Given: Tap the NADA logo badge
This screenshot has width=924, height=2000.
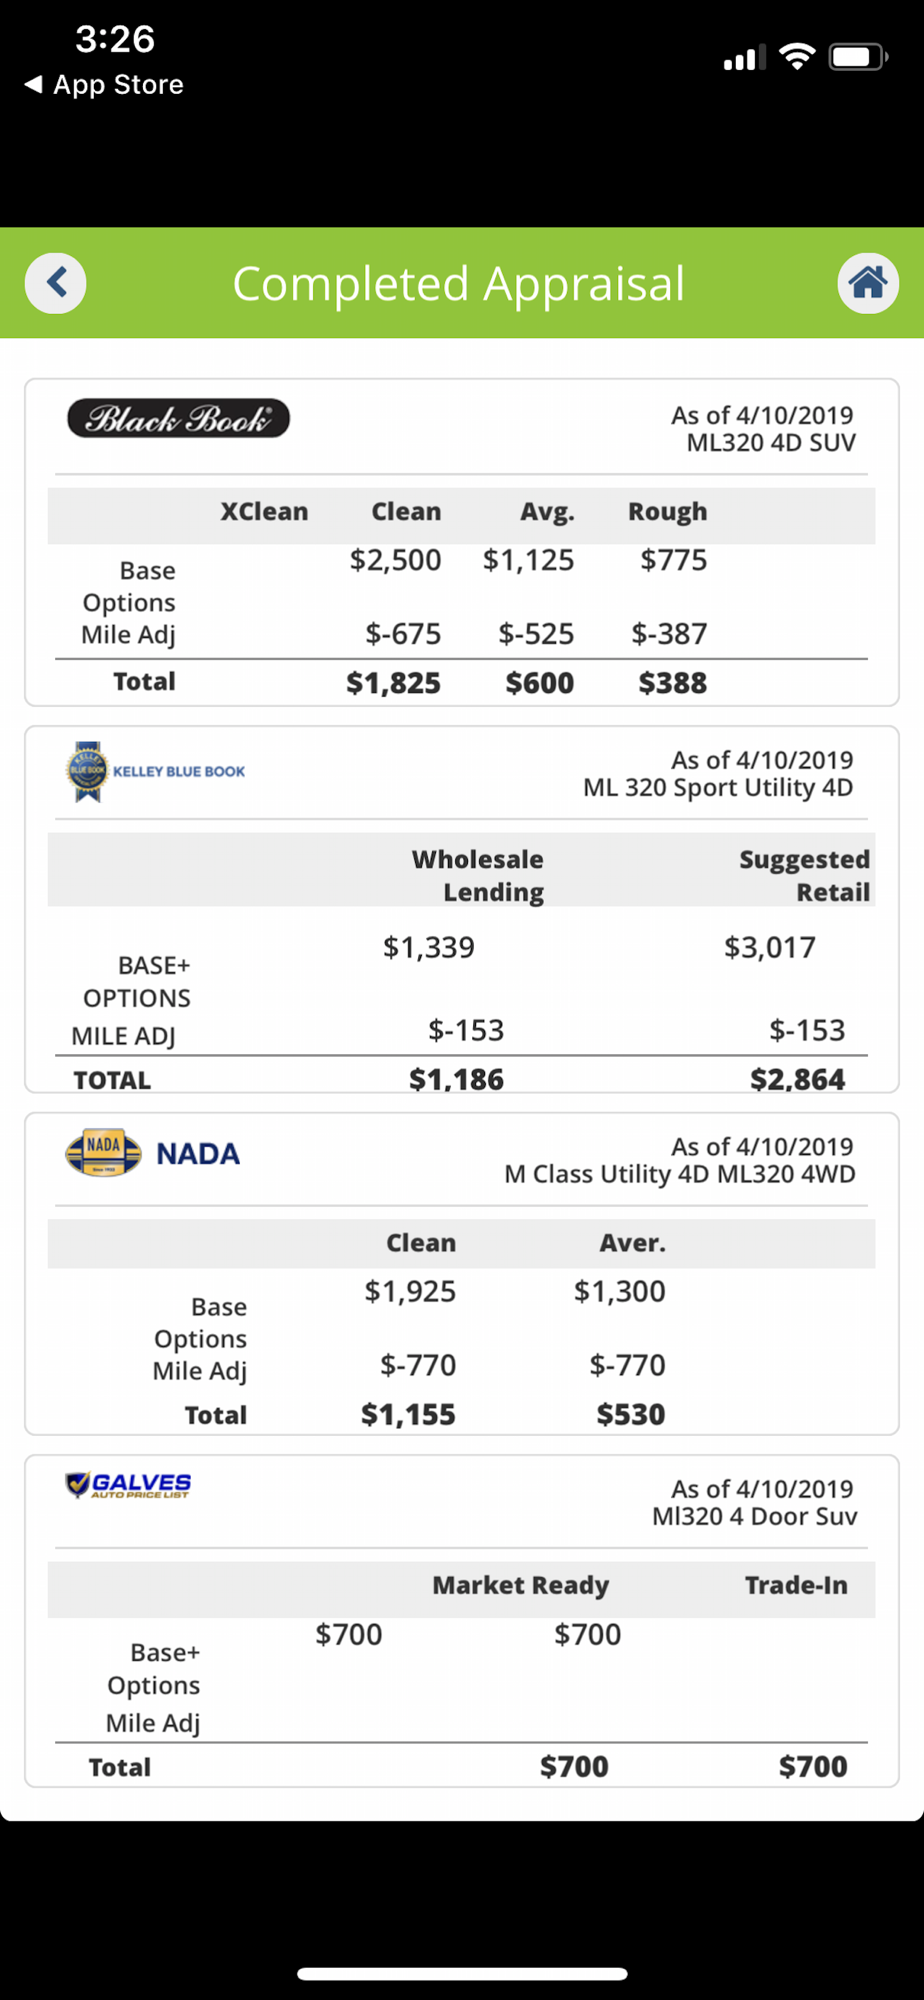Looking at the screenshot, I should (x=103, y=1153).
